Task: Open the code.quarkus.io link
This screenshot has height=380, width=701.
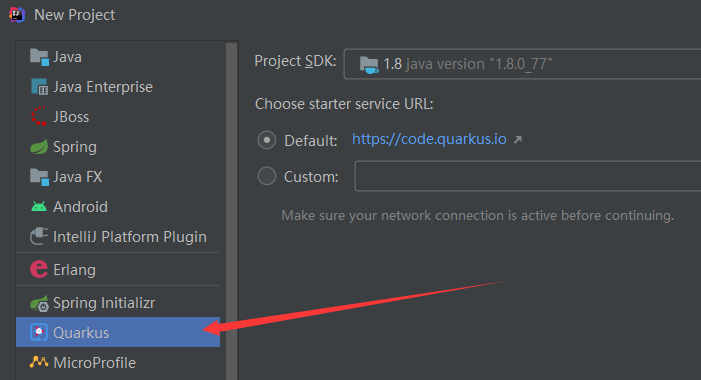Action: (429, 139)
